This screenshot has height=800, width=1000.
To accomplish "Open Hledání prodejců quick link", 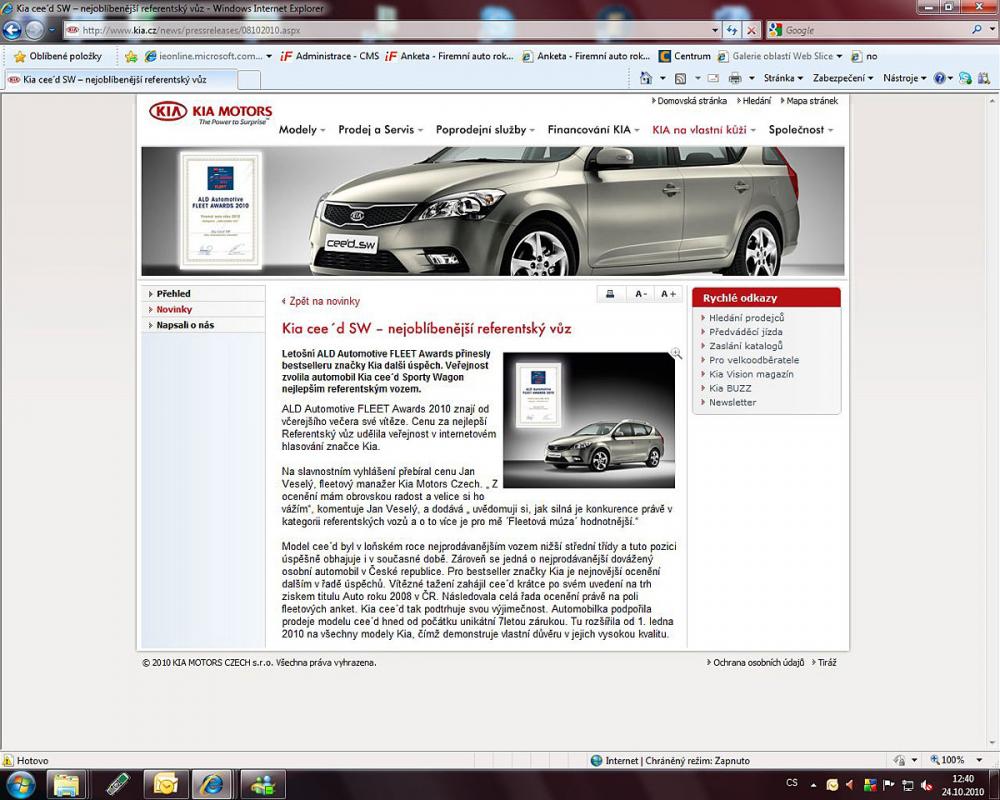I will (746, 318).
